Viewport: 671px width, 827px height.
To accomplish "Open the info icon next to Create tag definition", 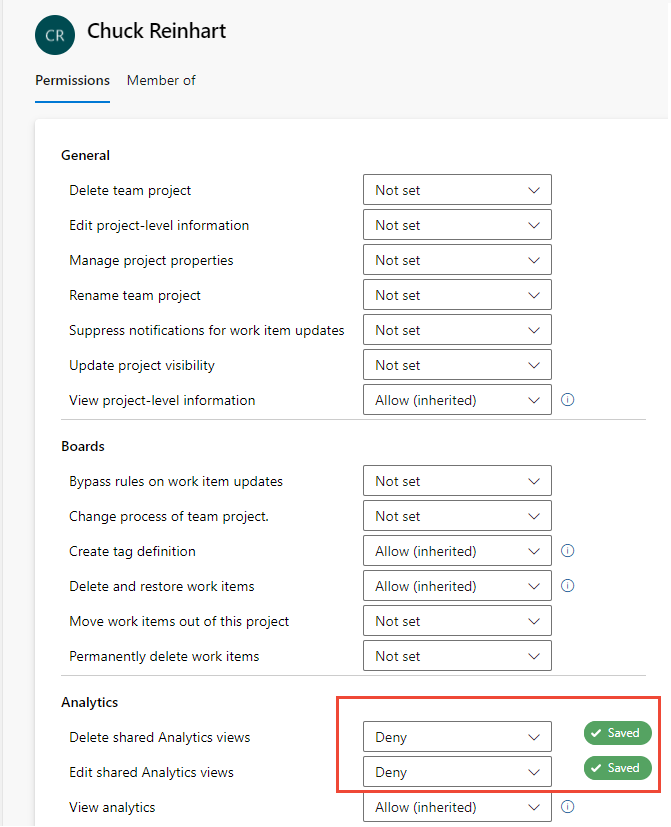I will tap(567, 551).
